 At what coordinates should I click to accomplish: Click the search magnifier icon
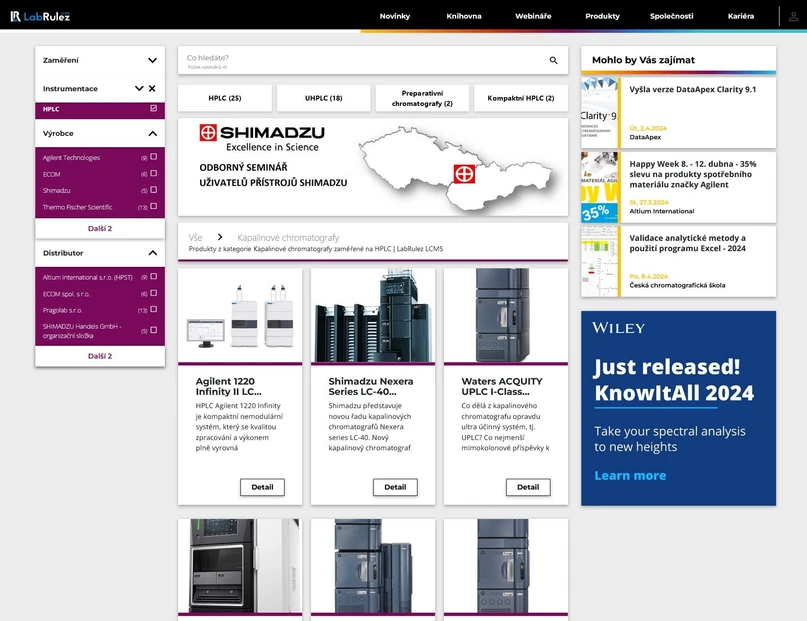[x=553, y=60]
